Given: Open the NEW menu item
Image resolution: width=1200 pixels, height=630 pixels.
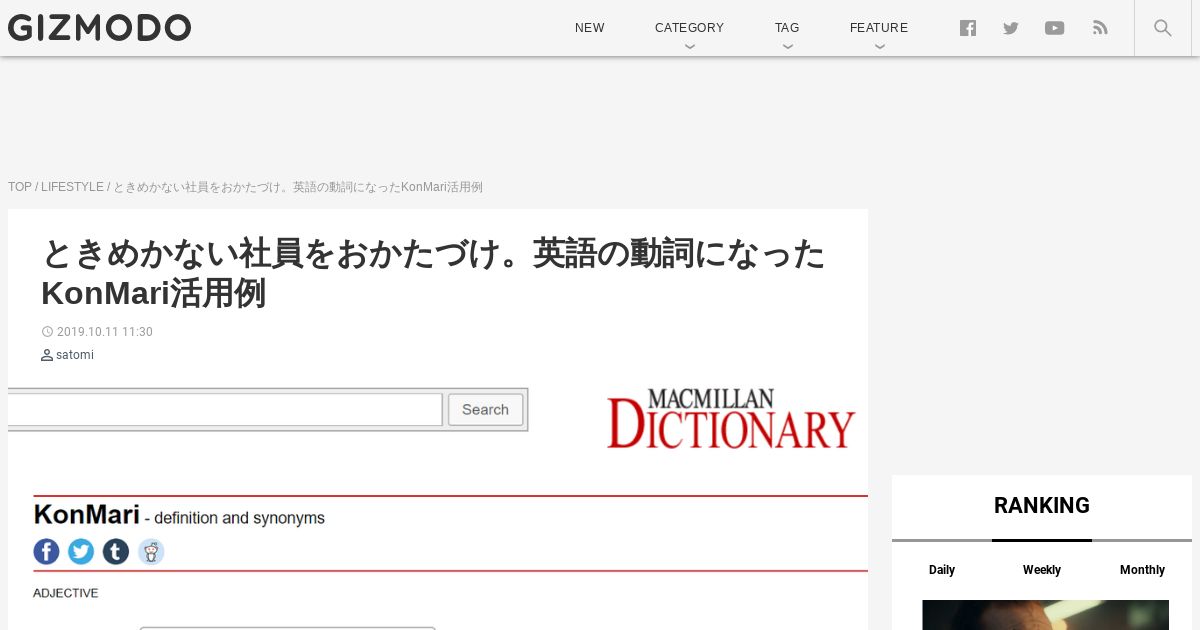Looking at the screenshot, I should 590,28.
